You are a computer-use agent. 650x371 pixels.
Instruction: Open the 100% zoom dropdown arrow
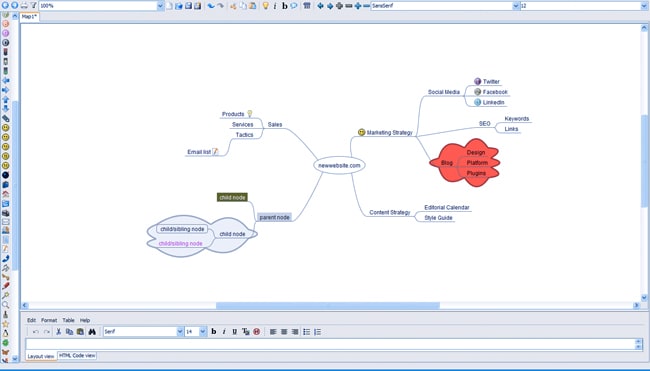pyautogui.click(x=160, y=6)
